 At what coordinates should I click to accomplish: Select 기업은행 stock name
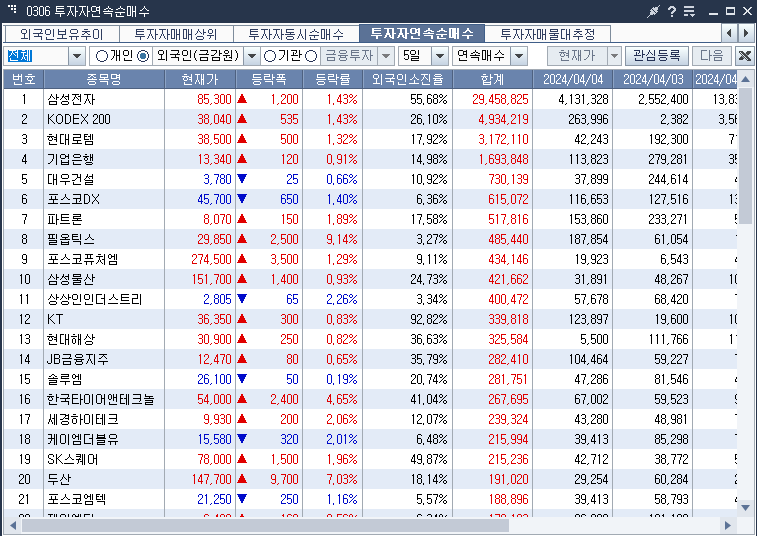(x=70, y=159)
